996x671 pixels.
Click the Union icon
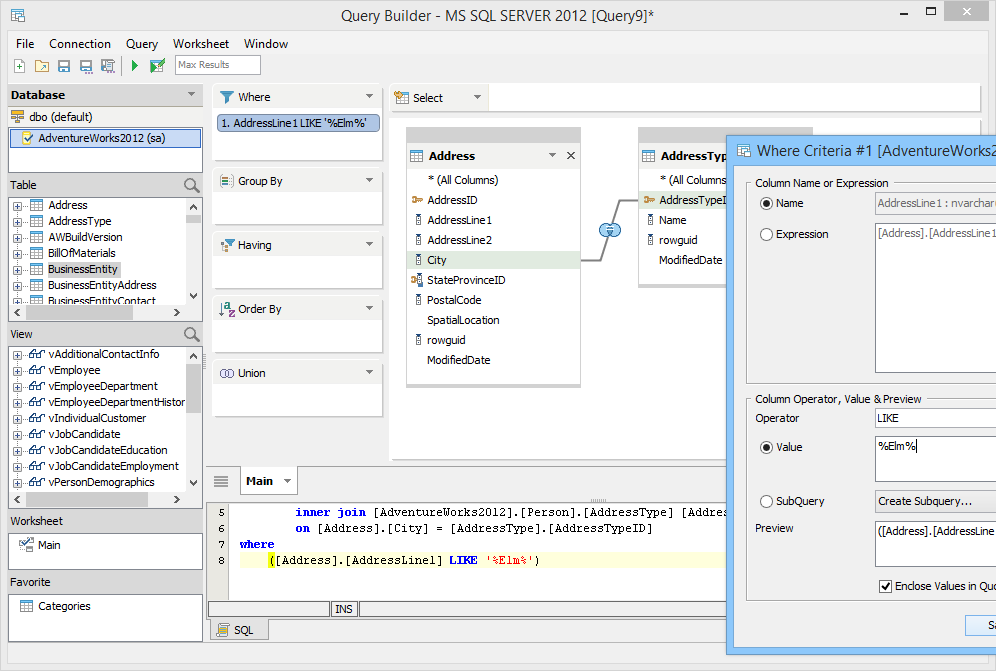point(227,374)
